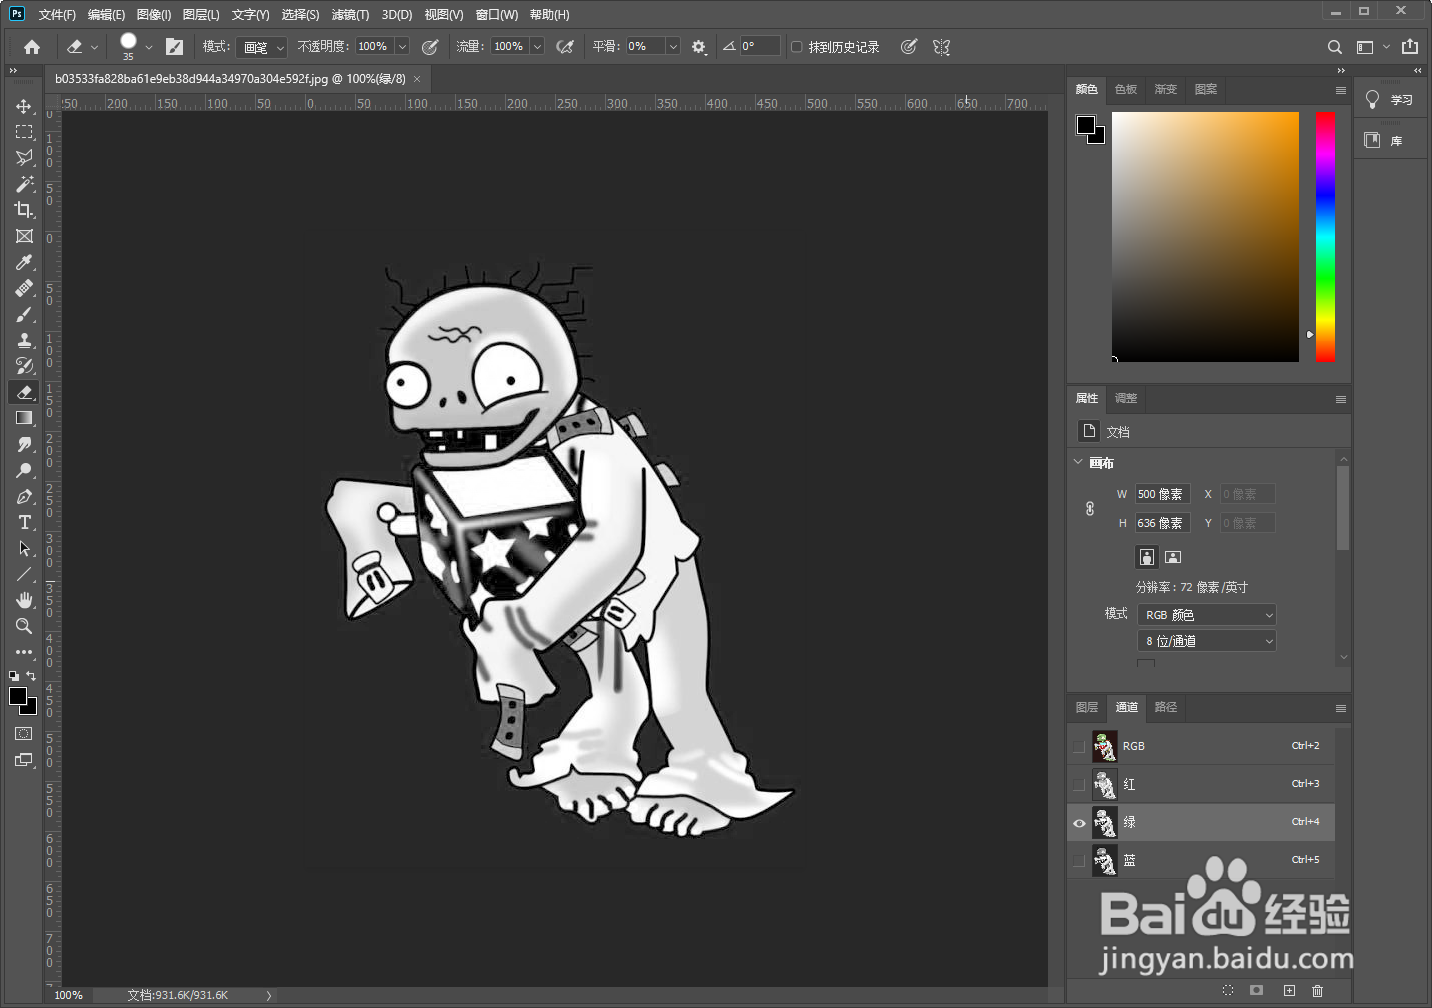
Task: Show the Red channel visibility
Action: pyautogui.click(x=1079, y=784)
